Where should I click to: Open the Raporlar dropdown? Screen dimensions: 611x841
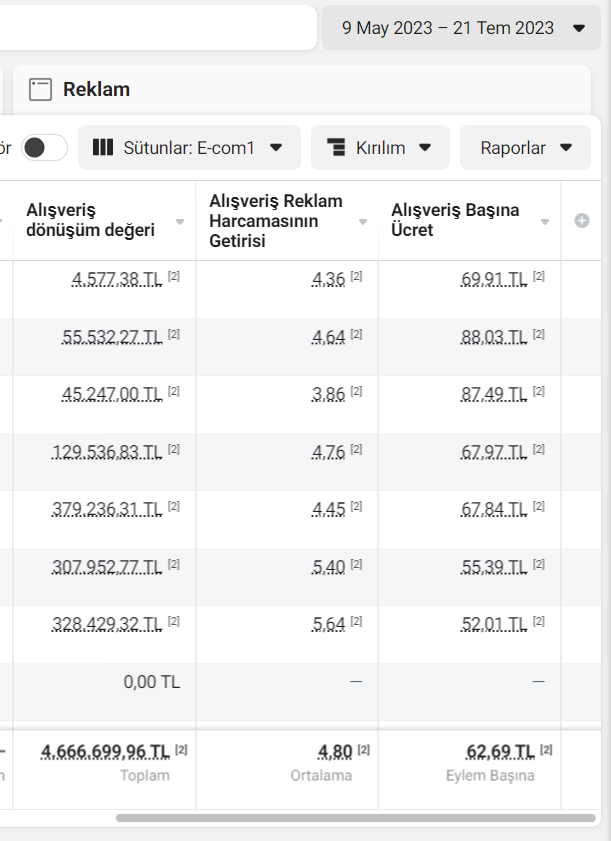pos(525,147)
